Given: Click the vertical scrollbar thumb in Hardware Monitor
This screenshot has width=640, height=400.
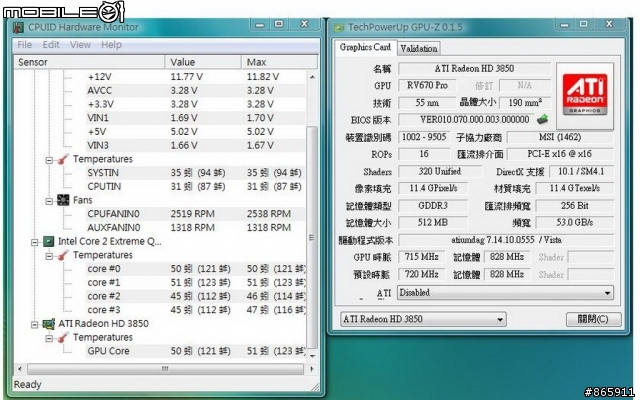Looking at the screenshot, I should tap(312, 238).
